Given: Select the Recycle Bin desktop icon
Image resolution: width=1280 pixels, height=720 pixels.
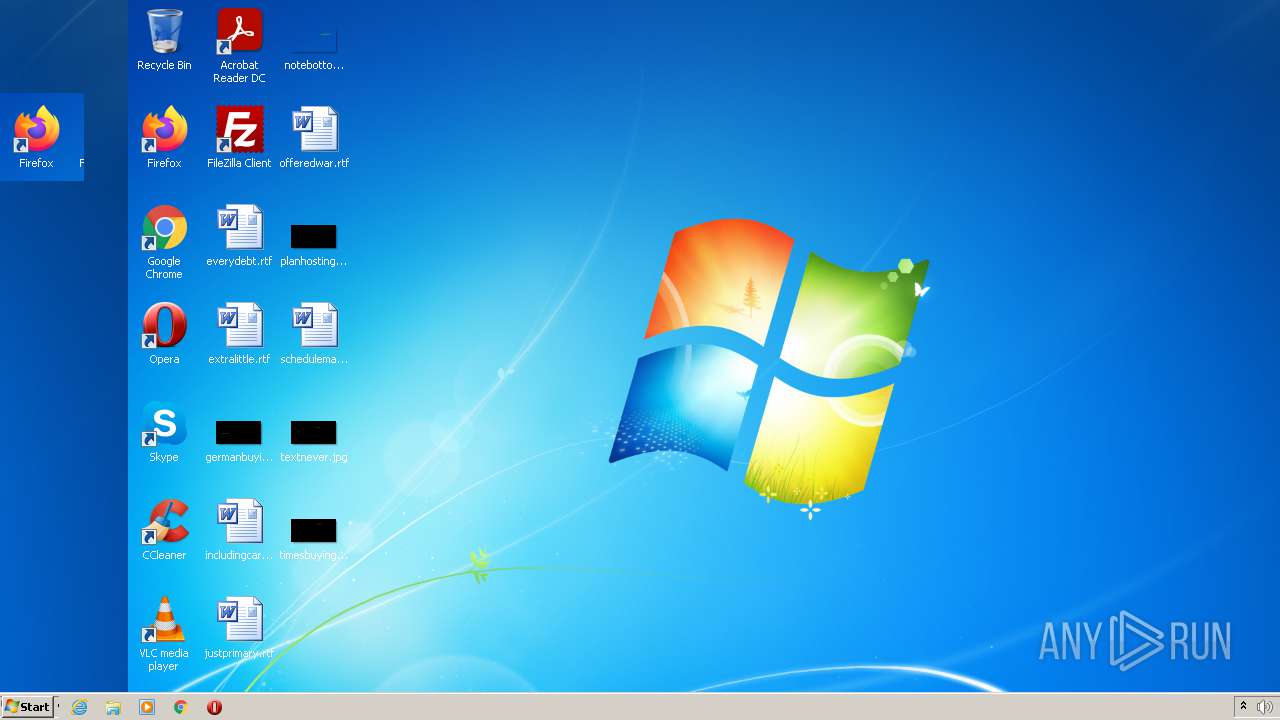Looking at the screenshot, I should tap(164, 40).
